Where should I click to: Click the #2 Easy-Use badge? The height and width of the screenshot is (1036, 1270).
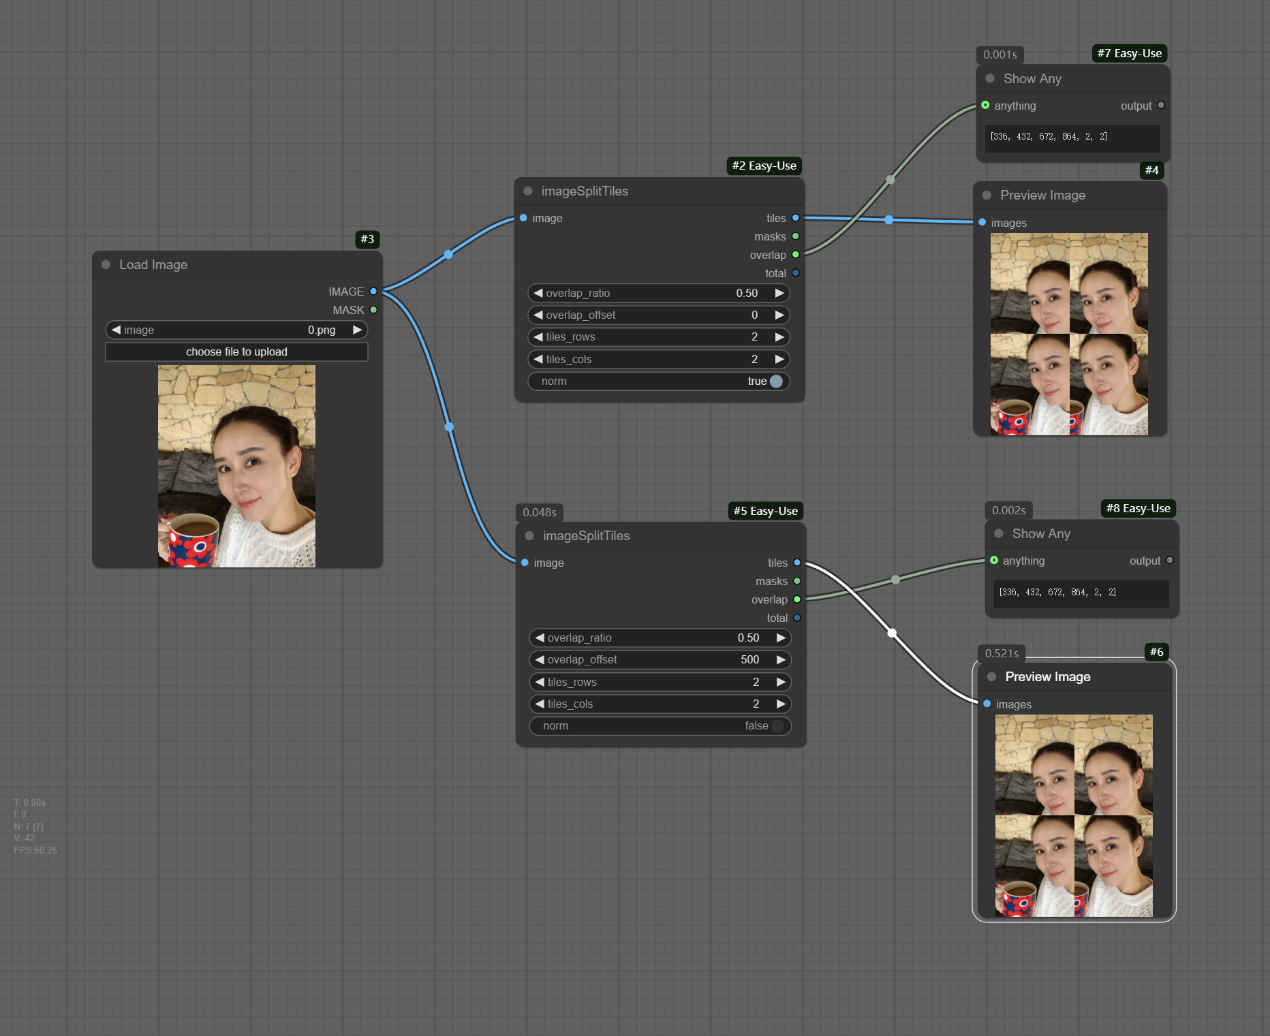pyautogui.click(x=764, y=166)
